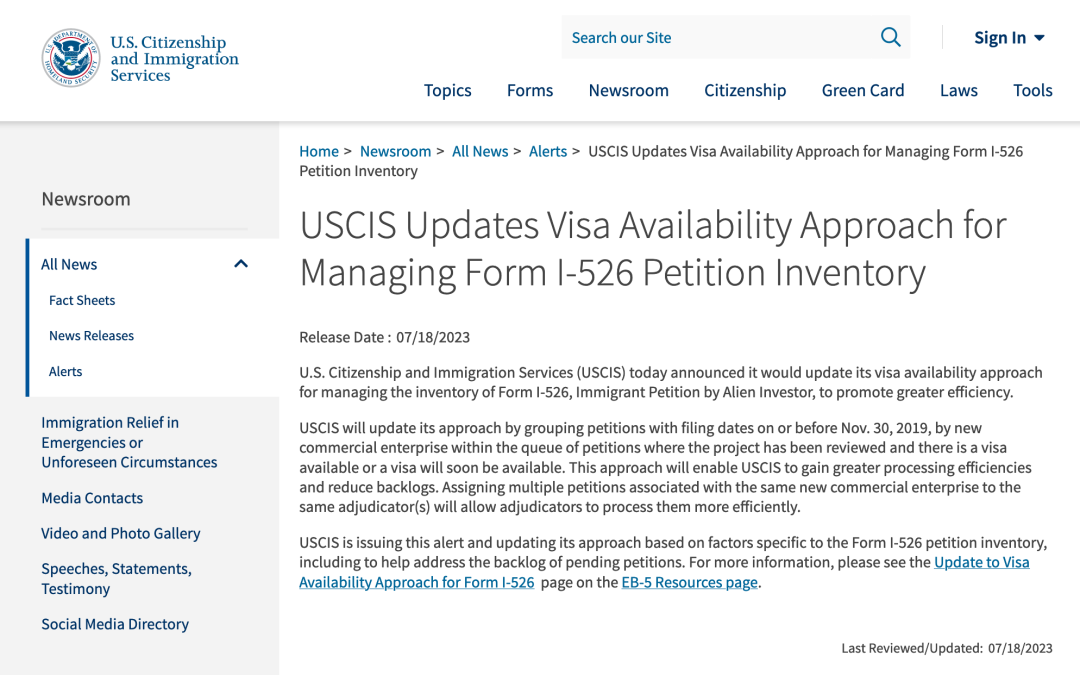Click the Home breadcrumb link

pos(319,151)
